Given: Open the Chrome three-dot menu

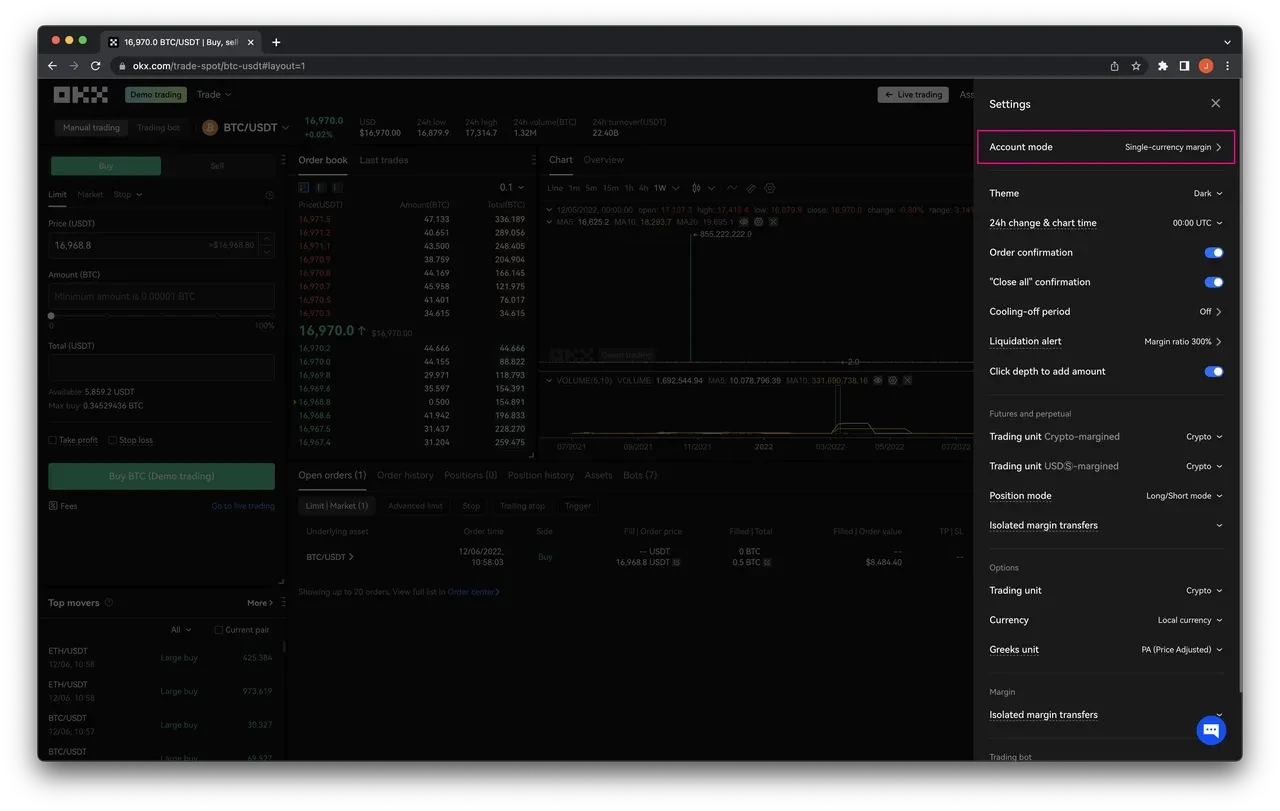Looking at the screenshot, I should pos(1227,66).
